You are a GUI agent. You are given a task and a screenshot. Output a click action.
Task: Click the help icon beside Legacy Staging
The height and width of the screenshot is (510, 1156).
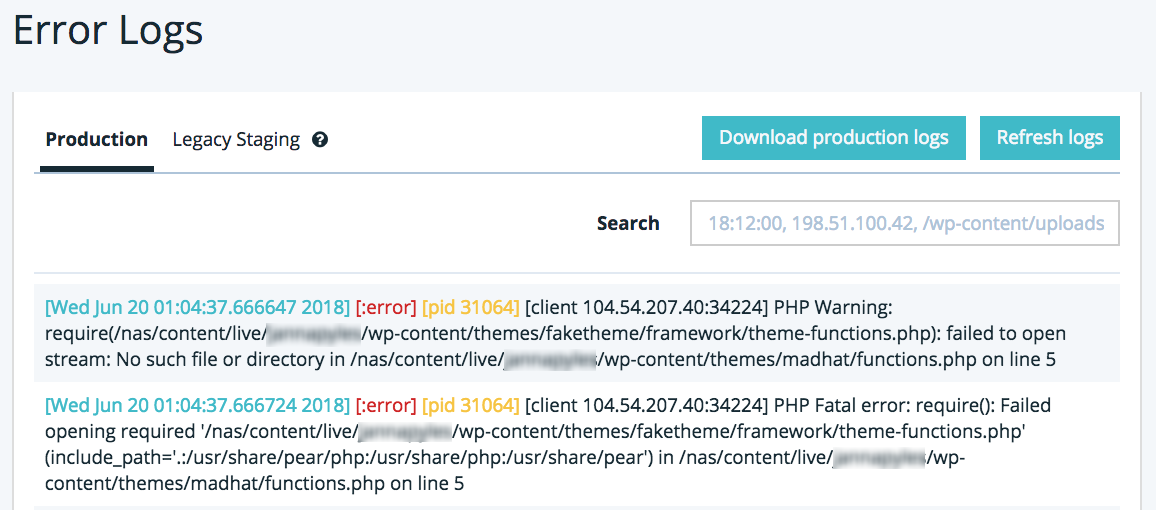(x=320, y=140)
